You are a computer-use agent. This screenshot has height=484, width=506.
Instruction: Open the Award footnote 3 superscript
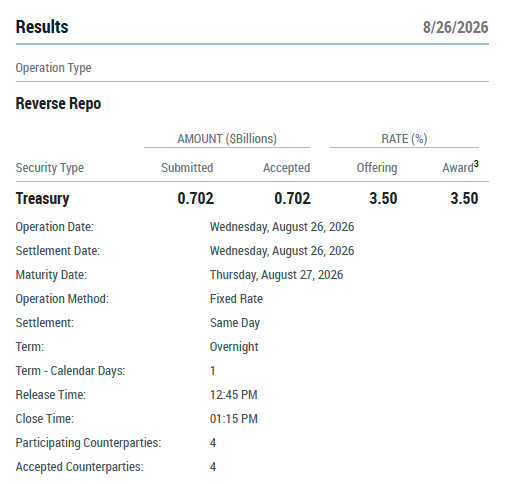point(476,164)
